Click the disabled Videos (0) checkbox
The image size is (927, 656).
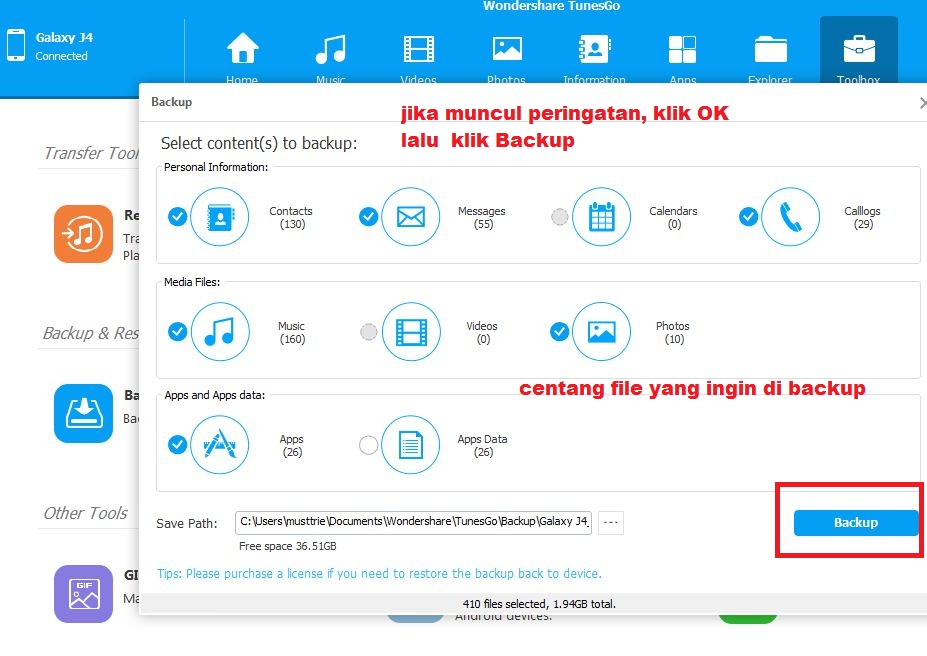368,332
